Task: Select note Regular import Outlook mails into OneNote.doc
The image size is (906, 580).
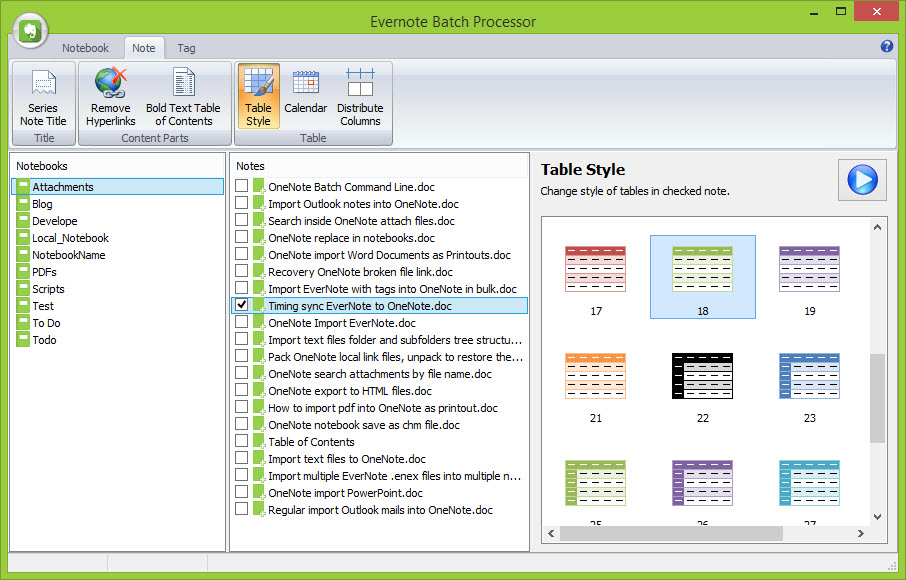Action: tap(380, 510)
